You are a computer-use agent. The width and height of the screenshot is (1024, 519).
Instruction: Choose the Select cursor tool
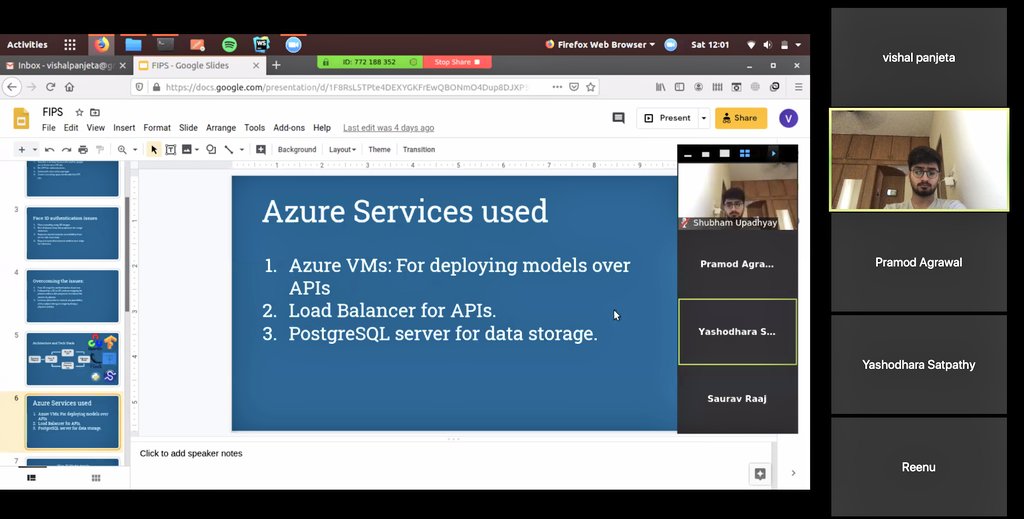pos(153,149)
